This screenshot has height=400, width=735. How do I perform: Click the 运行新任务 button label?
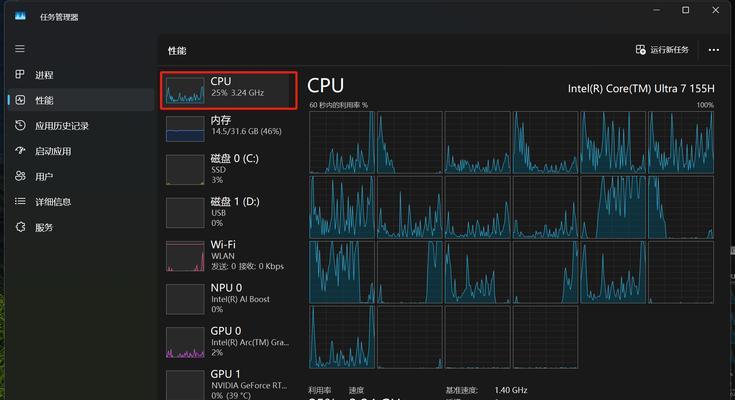669,50
